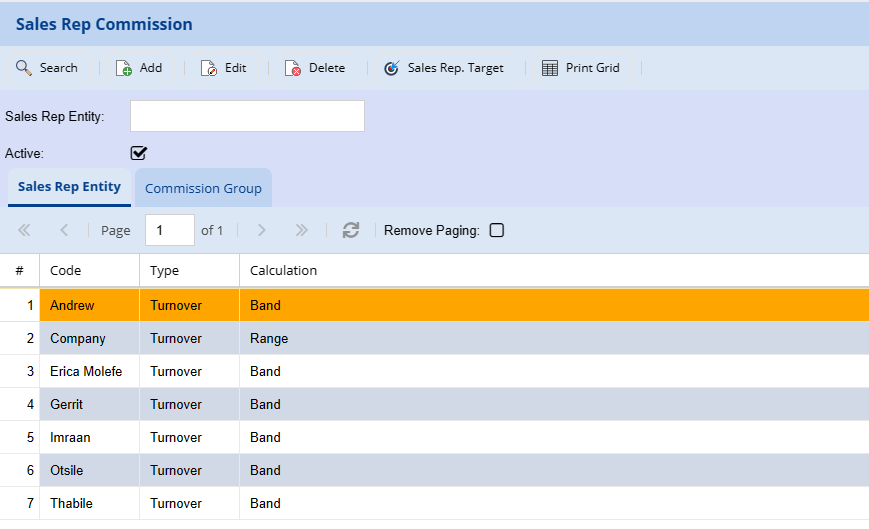This screenshot has width=869, height=529.
Task: Jump to the last page of results
Action: (x=302, y=230)
